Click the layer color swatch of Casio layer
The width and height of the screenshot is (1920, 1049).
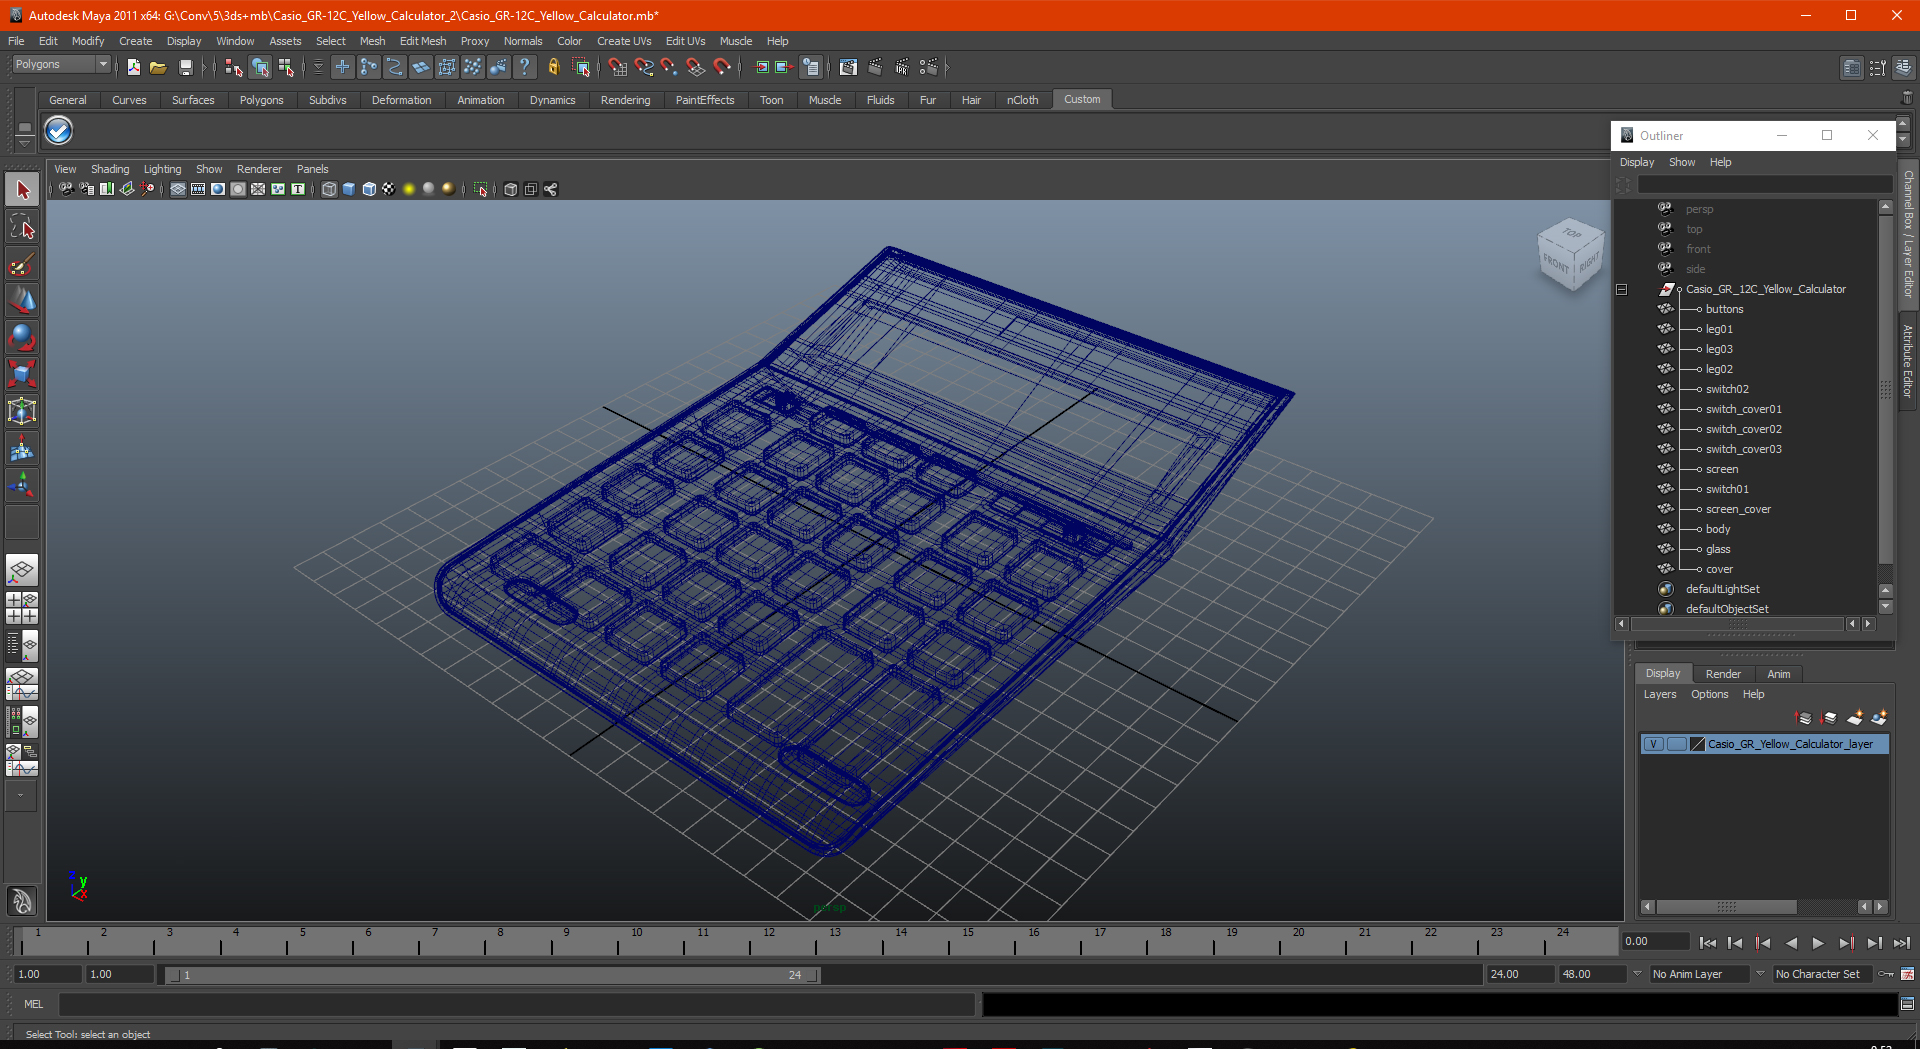coord(1697,744)
